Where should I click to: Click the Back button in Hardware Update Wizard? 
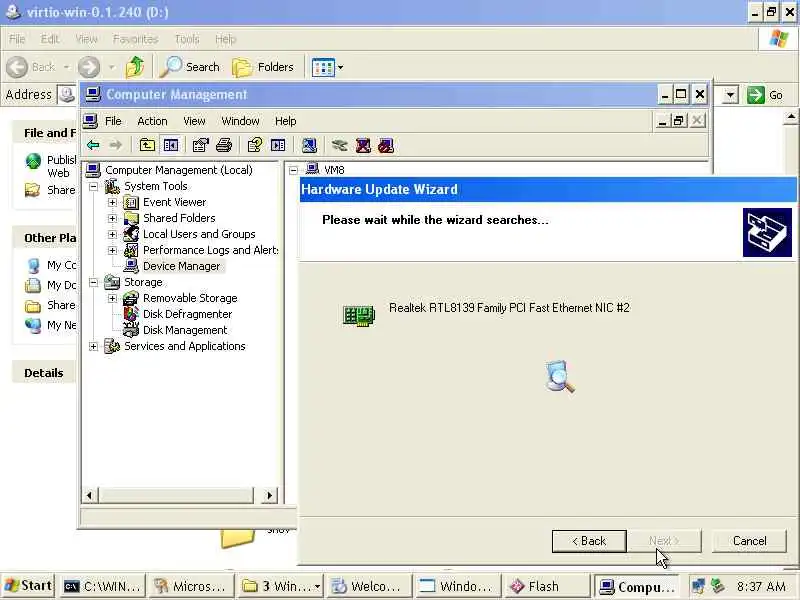(589, 541)
